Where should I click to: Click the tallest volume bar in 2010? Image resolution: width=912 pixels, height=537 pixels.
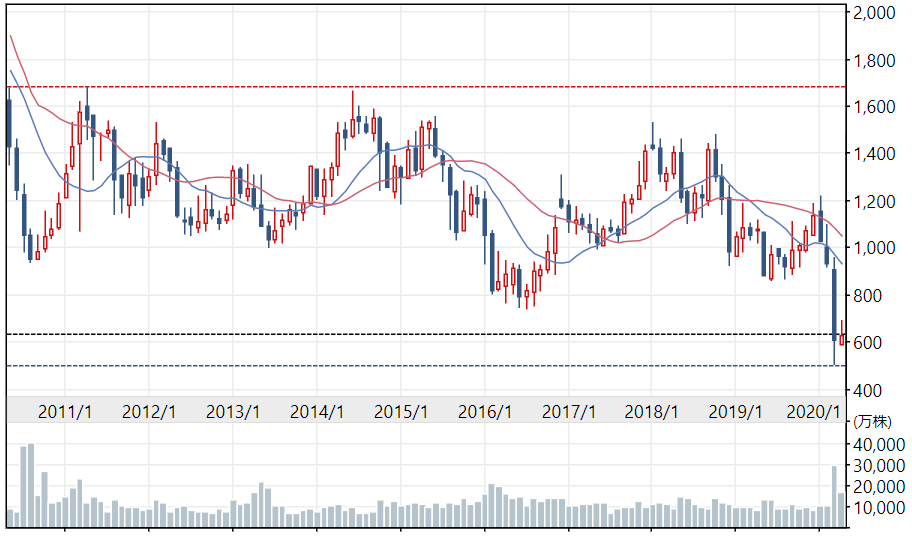(31, 485)
